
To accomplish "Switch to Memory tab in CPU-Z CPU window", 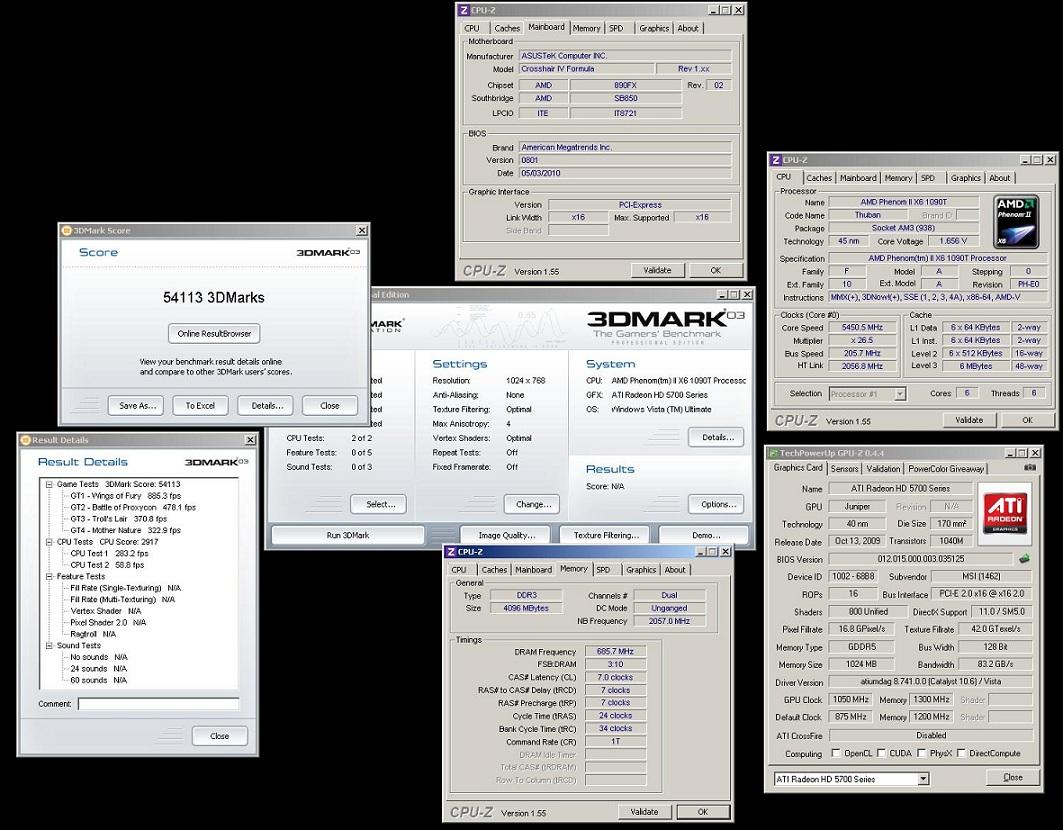I will 898,178.
